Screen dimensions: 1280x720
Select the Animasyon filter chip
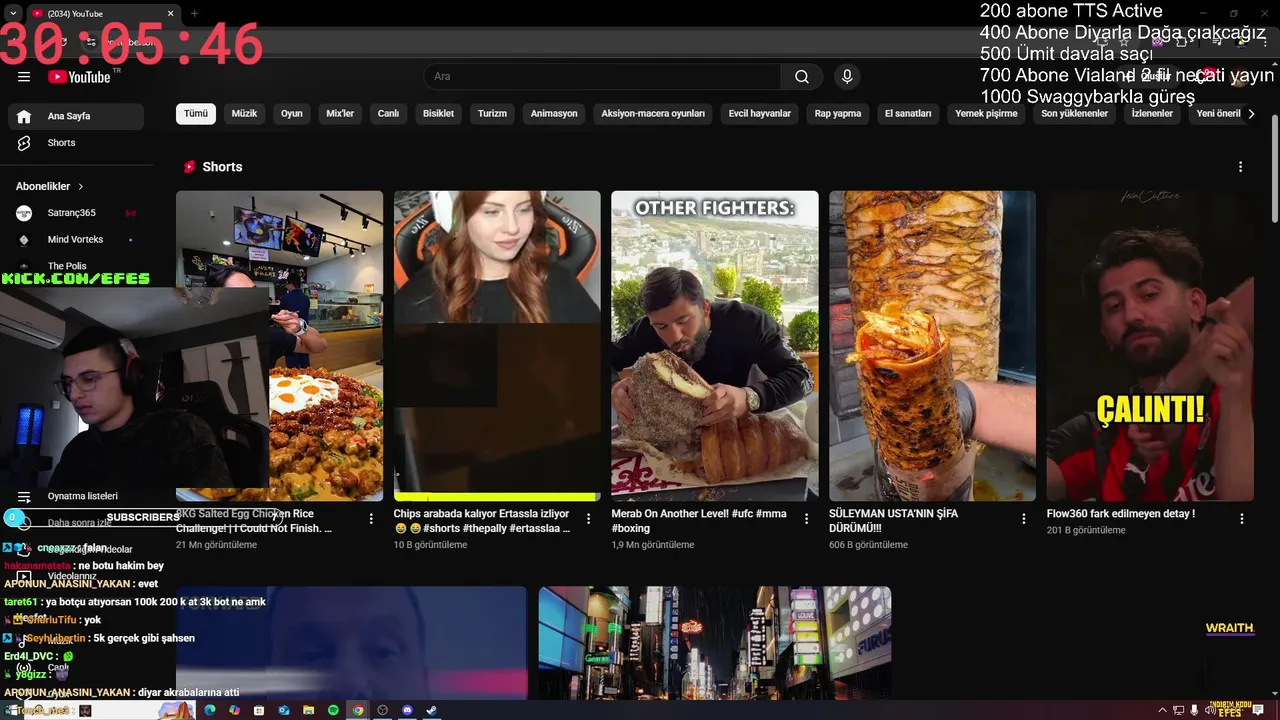pos(554,114)
